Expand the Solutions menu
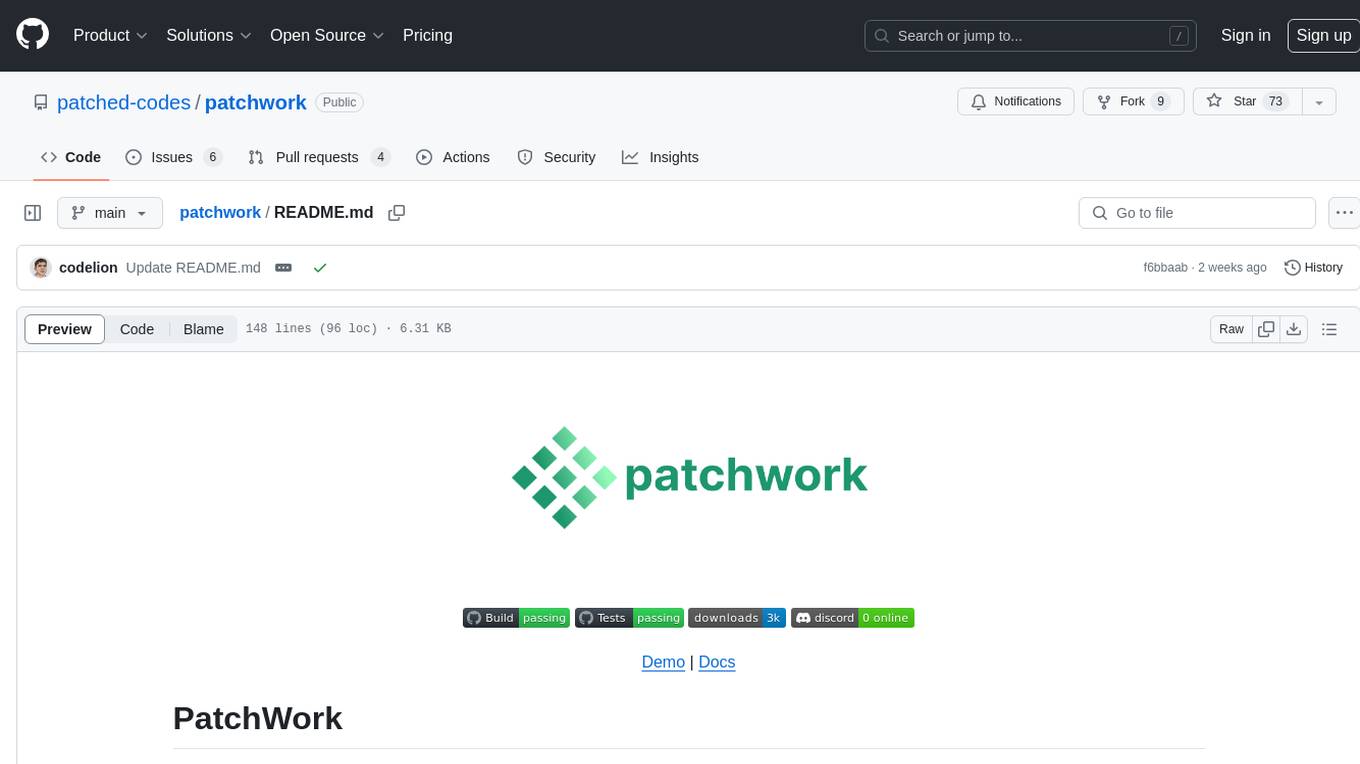Screen dimensions: 1360x764 point(209,35)
